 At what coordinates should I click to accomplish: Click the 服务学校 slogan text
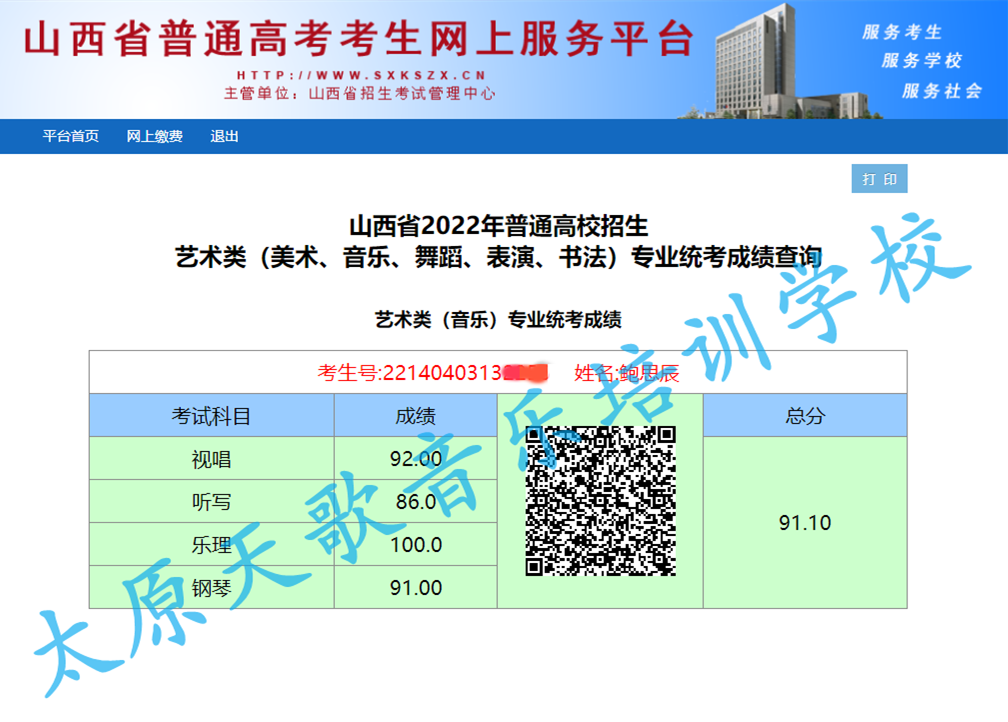click(922, 61)
